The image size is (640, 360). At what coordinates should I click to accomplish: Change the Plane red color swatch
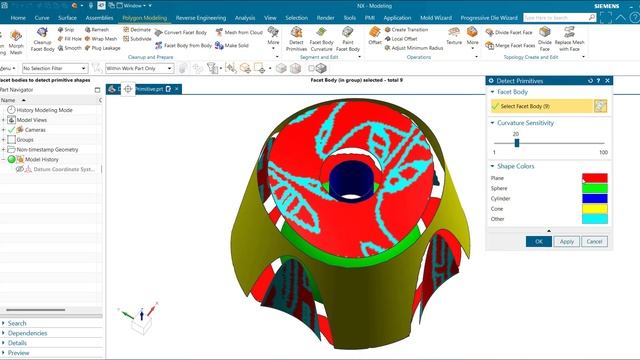pyautogui.click(x=595, y=178)
